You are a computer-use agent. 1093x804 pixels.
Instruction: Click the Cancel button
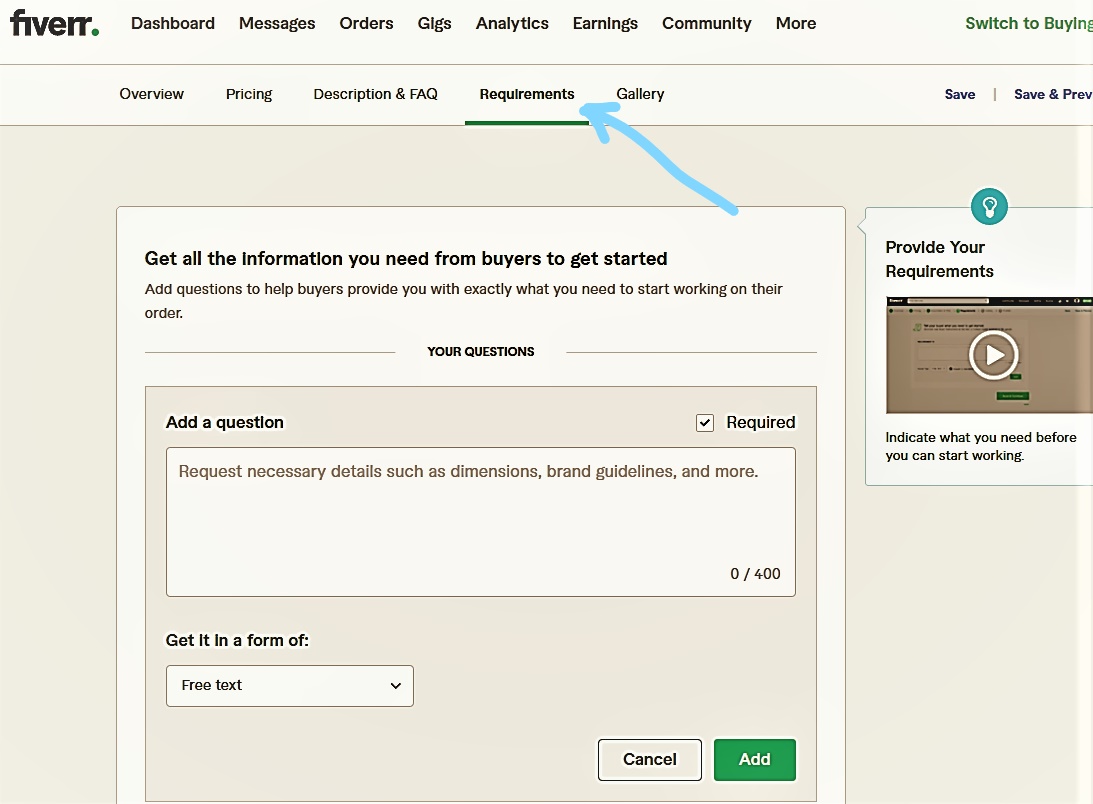coord(650,759)
